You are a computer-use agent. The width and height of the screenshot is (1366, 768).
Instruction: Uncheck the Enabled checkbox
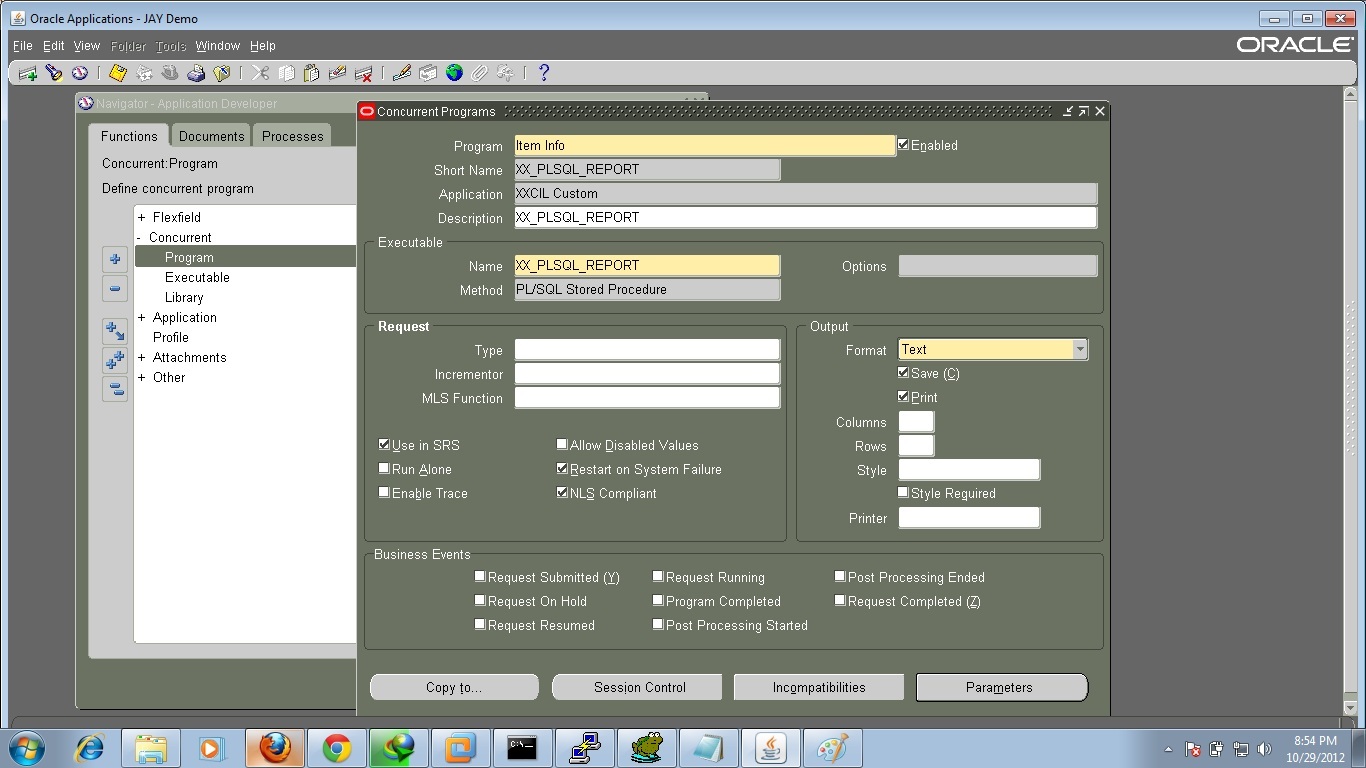tap(904, 145)
